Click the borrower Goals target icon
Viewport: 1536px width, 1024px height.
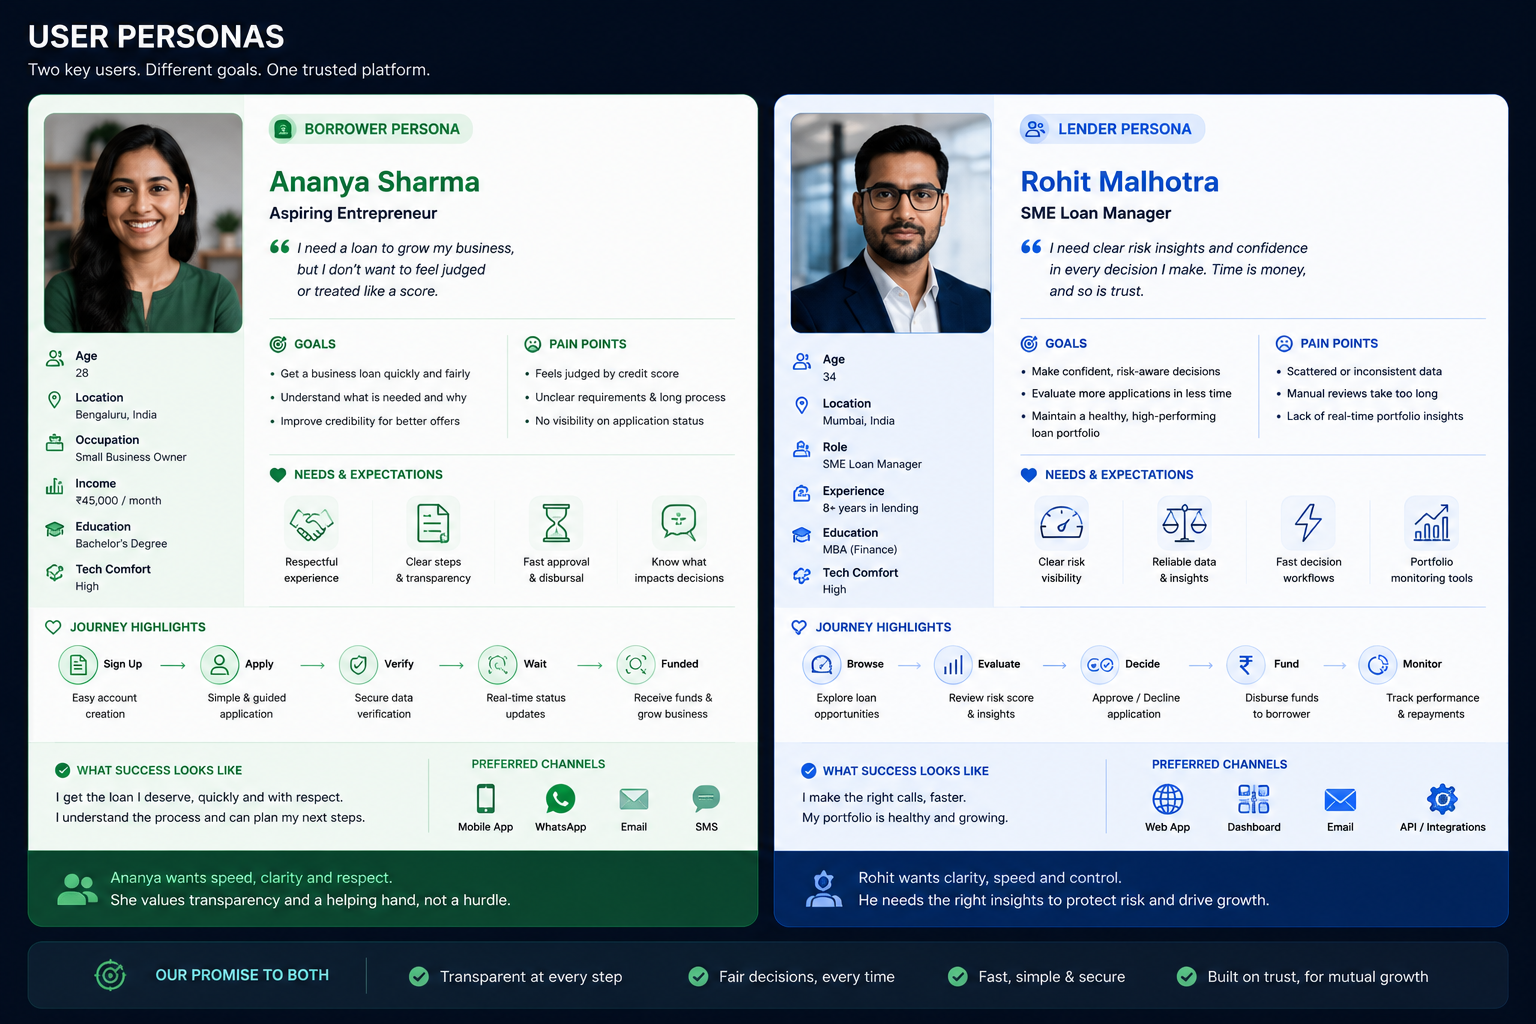click(x=278, y=344)
